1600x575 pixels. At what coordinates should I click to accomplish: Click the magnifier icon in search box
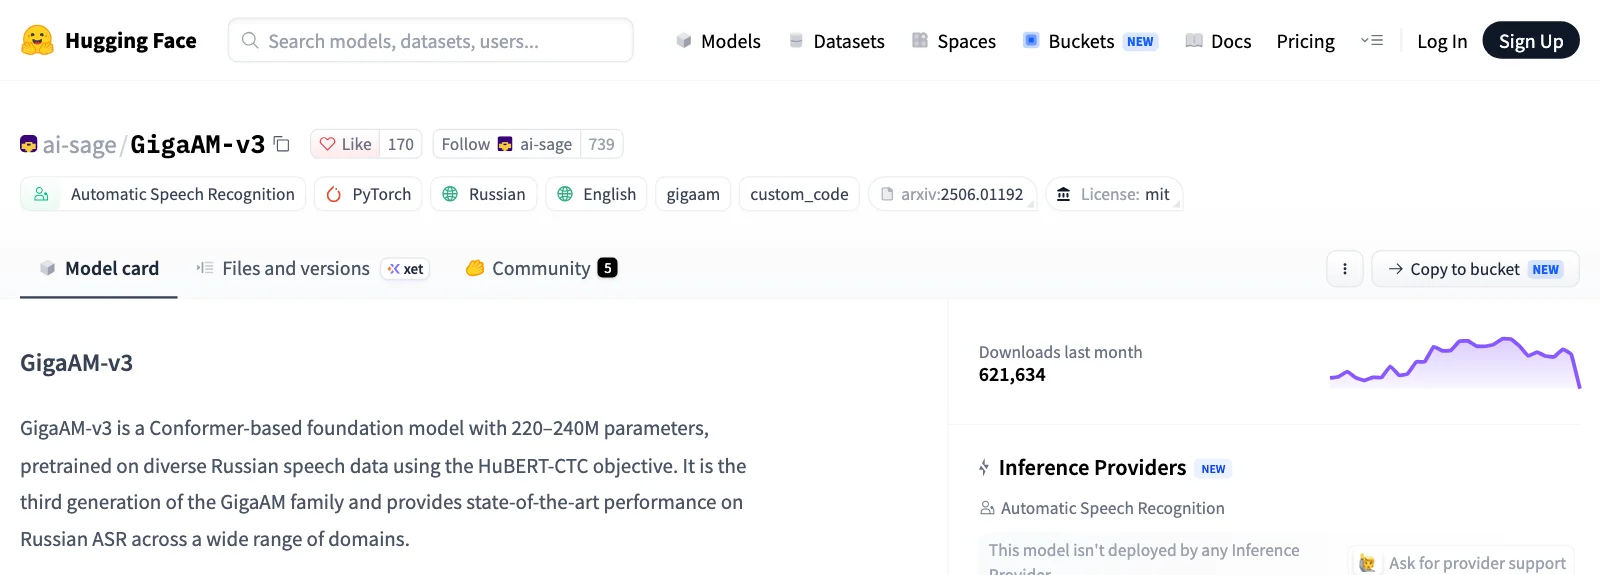[250, 40]
